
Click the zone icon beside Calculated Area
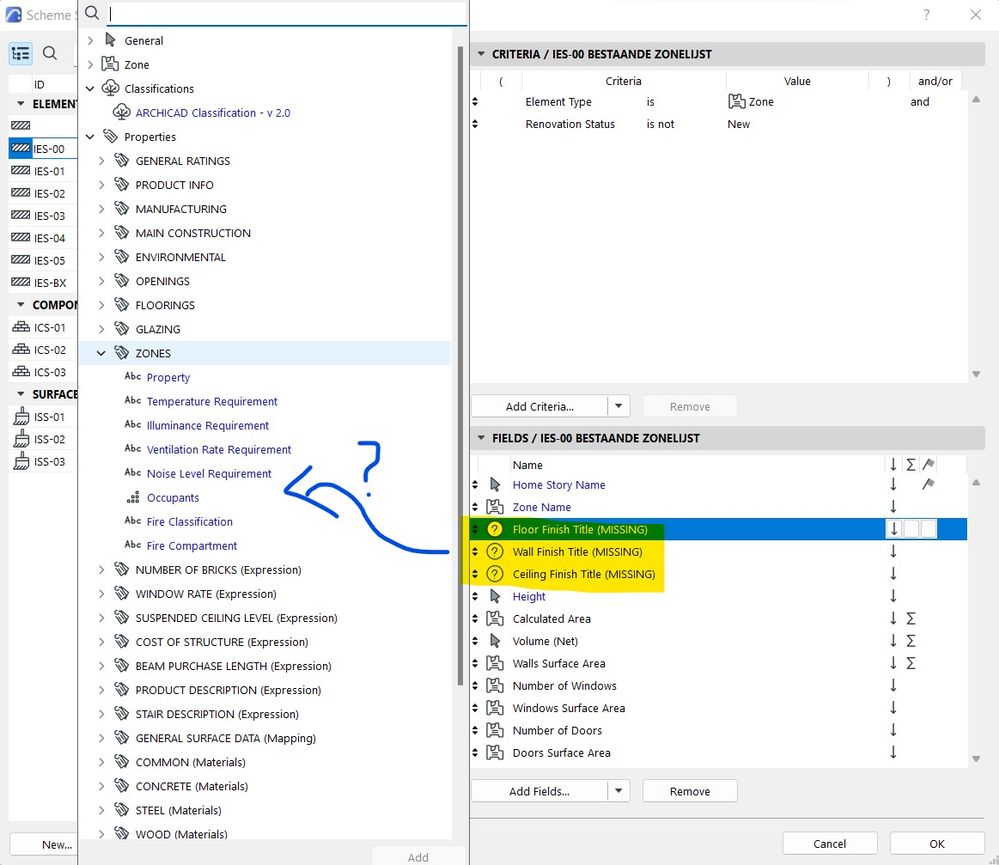pos(495,618)
